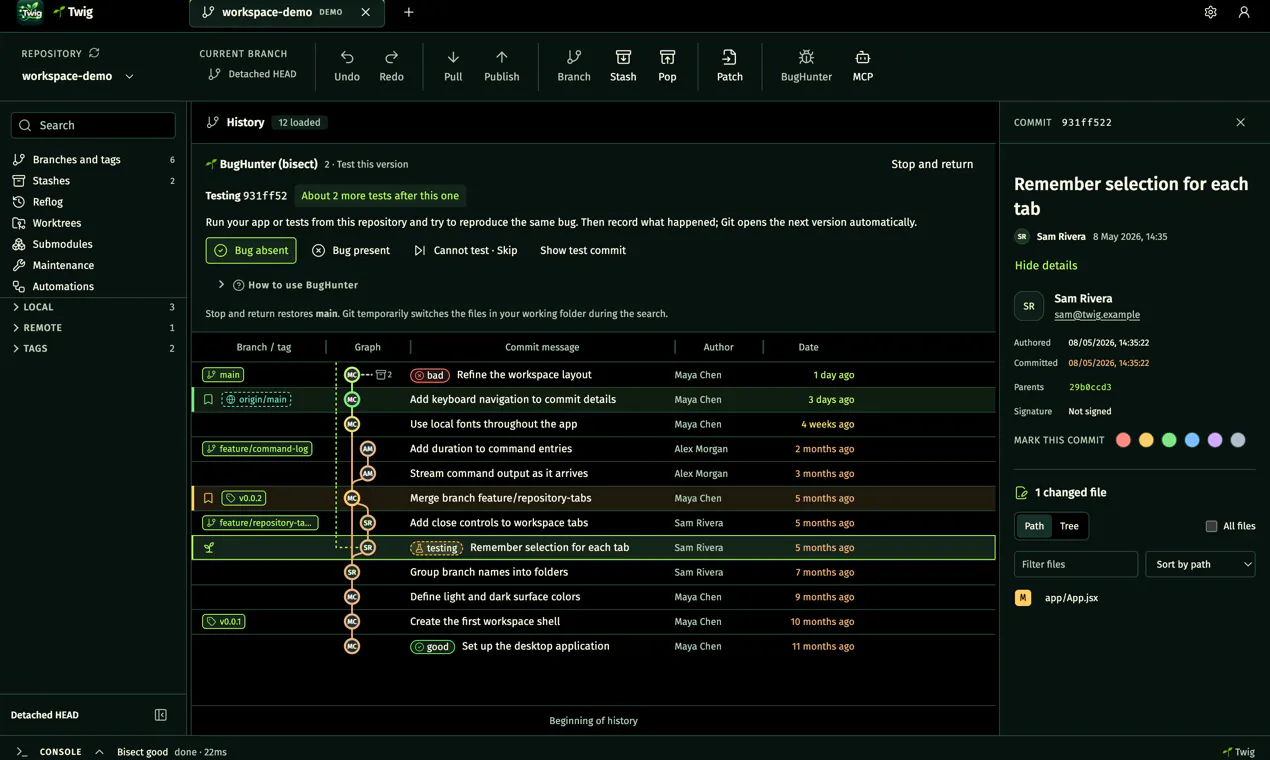Collapse the sidebar with the panel icon
This screenshot has height=760, width=1270.
[x=161, y=715]
